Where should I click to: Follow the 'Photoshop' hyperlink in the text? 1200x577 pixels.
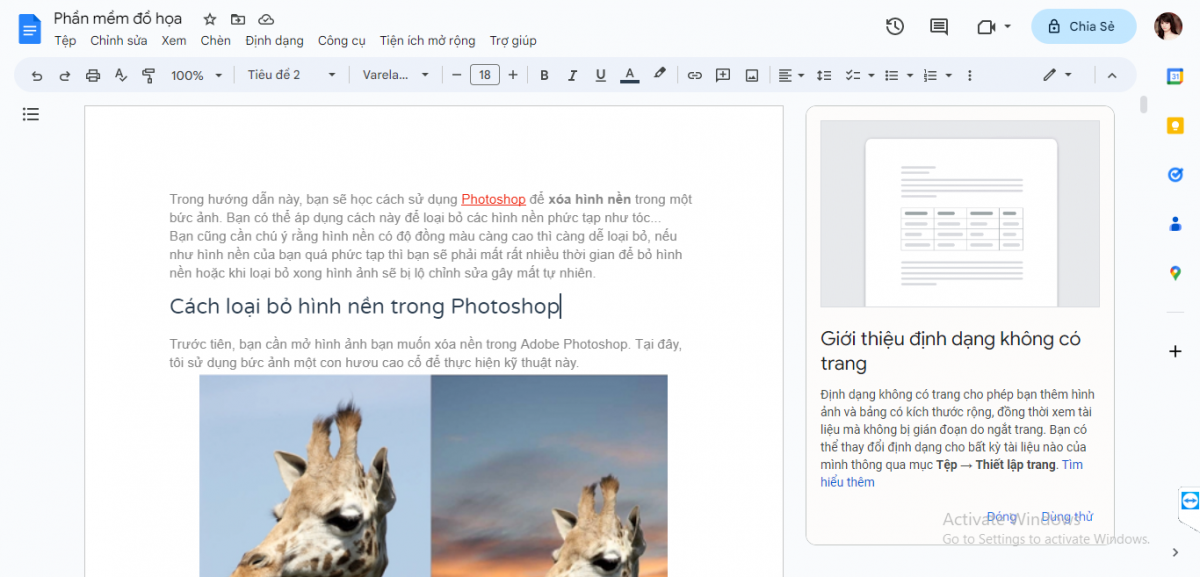click(493, 199)
